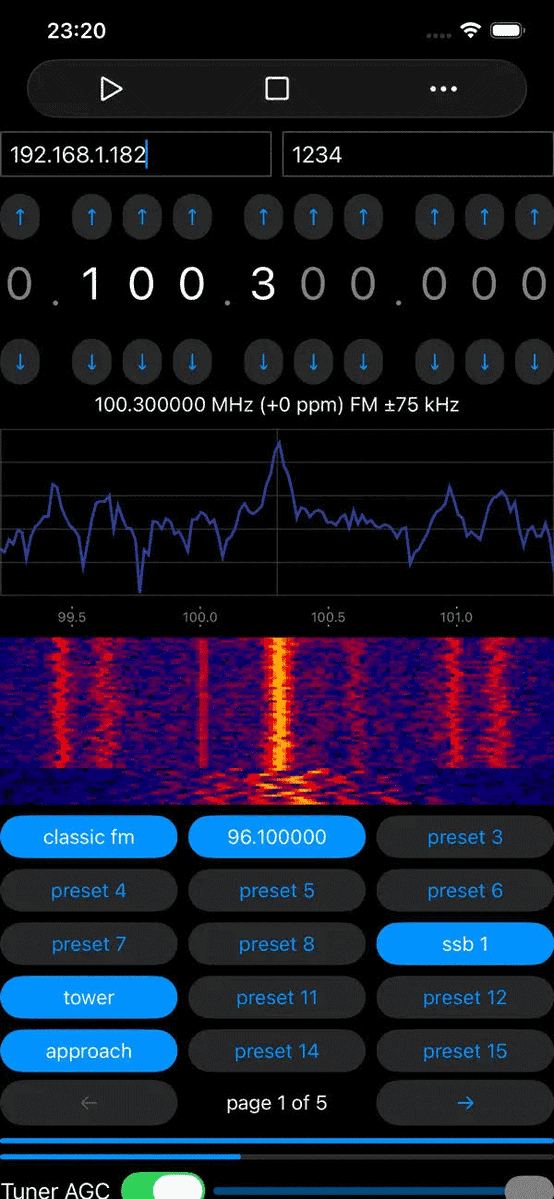The image size is (554, 1199).
Task: Tap the 23:20 clock in the status bar
Action: pyautogui.click(x=77, y=31)
